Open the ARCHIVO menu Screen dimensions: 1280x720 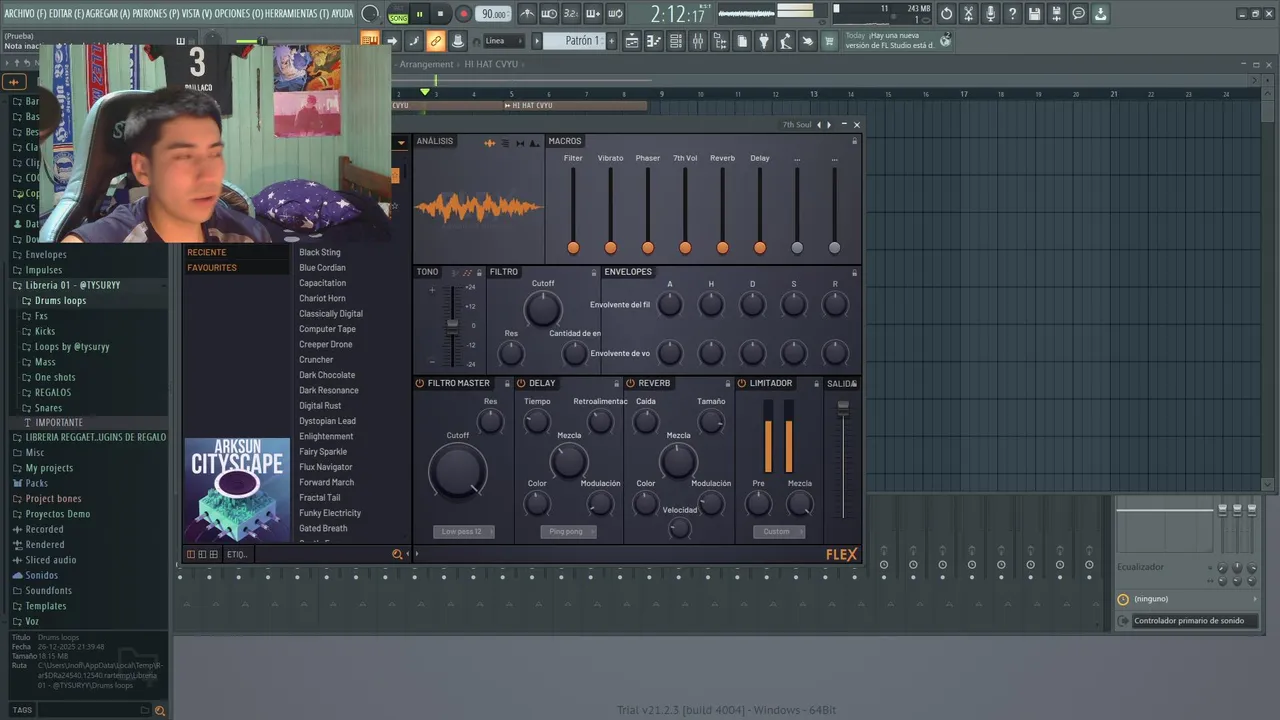24,14
